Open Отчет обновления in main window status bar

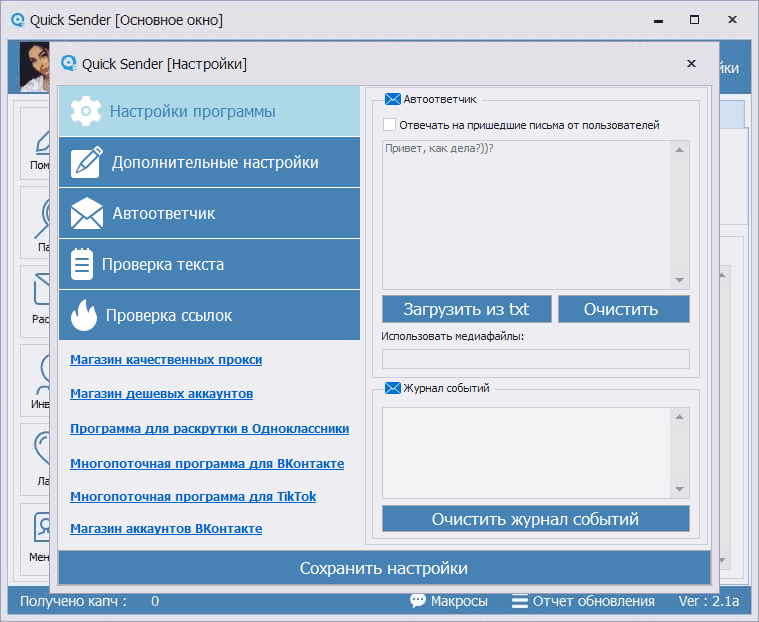pyautogui.click(x=593, y=601)
